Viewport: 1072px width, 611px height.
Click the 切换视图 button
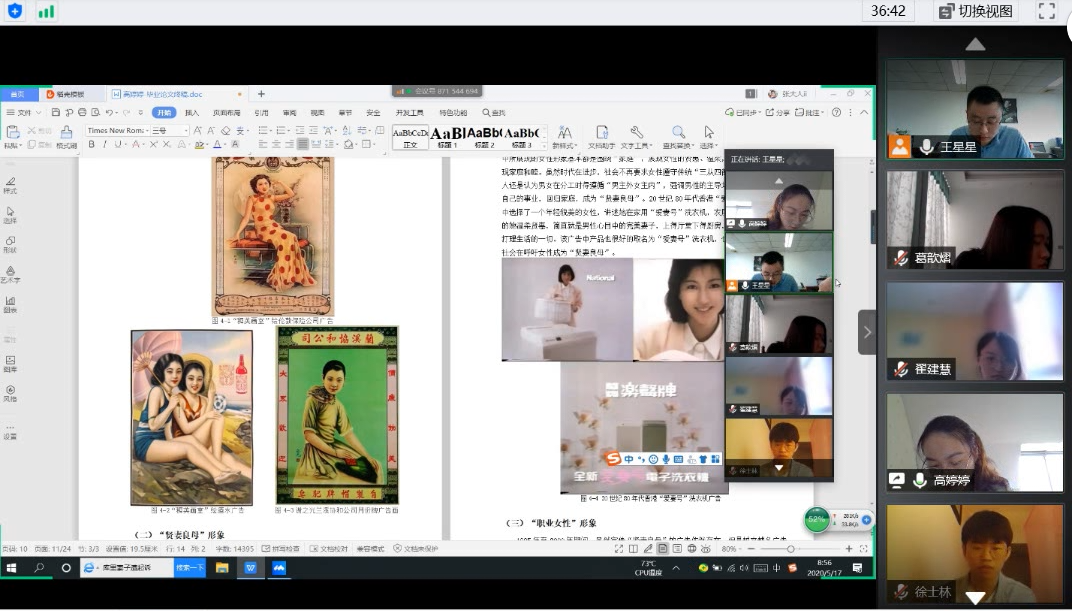pyautogui.click(x=975, y=11)
